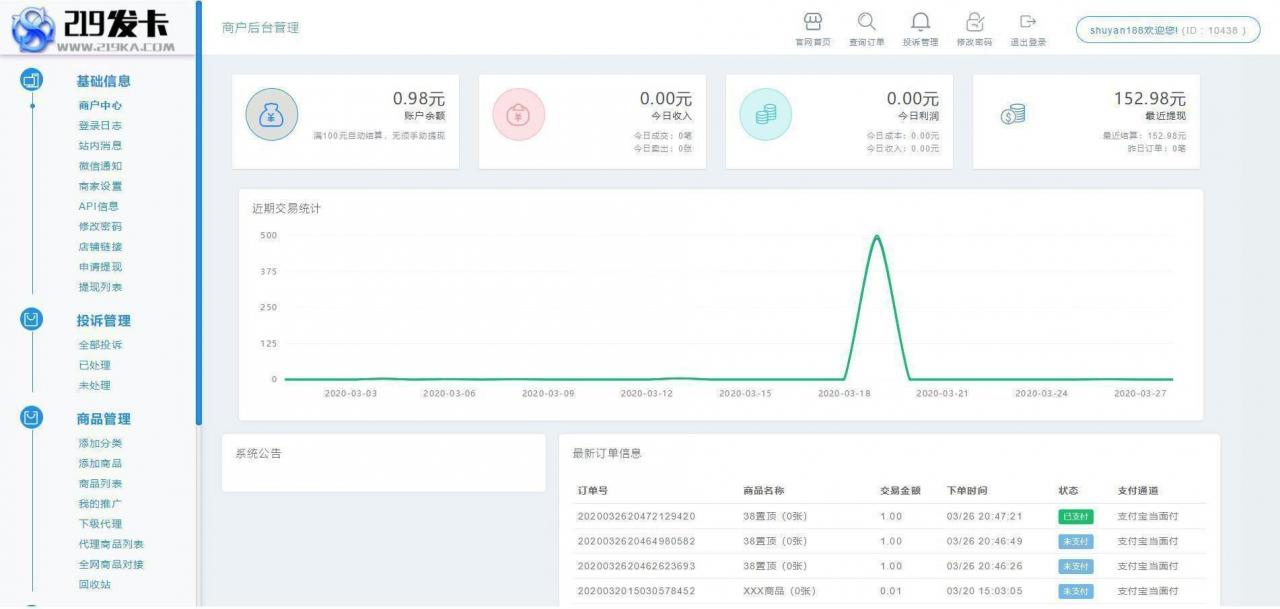Image resolution: width=1280 pixels, height=609 pixels.
Task: Click the 账户余额 money bag icon
Action: click(x=272, y=115)
